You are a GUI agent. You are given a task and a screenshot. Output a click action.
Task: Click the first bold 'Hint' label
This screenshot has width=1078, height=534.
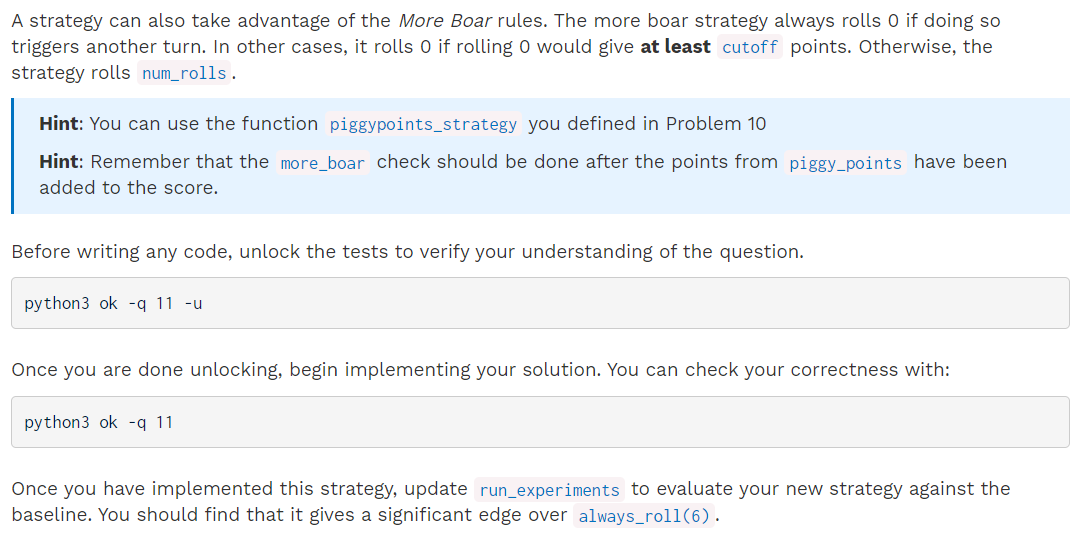60,124
